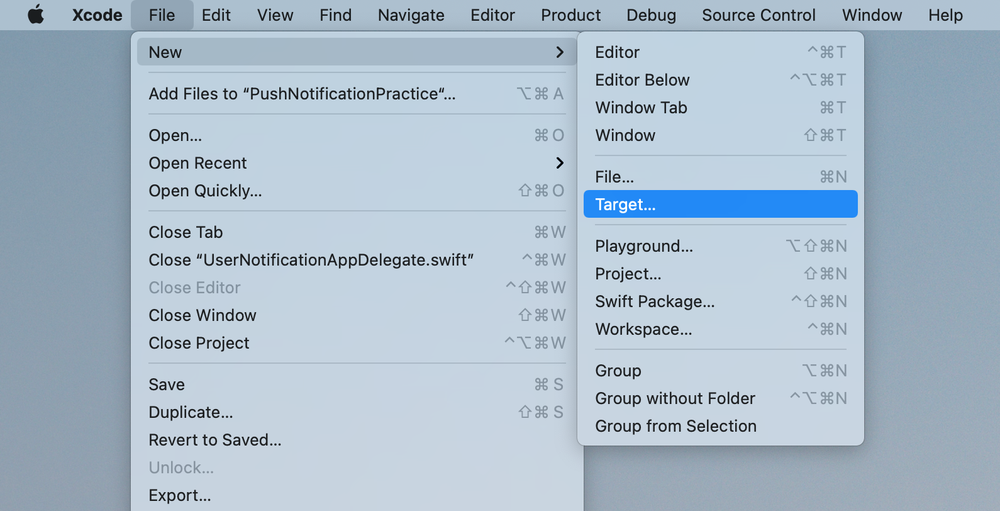Open the Source Control menu
1000x511 pixels.
click(x=758, y=15)
